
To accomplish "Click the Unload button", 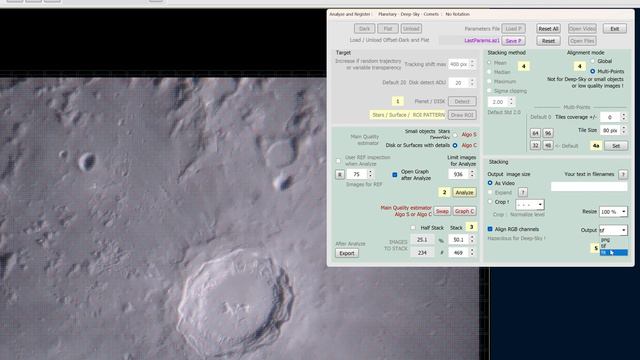I will tap(411, 29).
